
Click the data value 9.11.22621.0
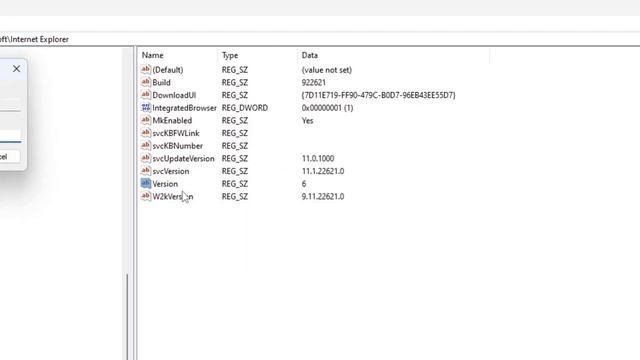323,196
